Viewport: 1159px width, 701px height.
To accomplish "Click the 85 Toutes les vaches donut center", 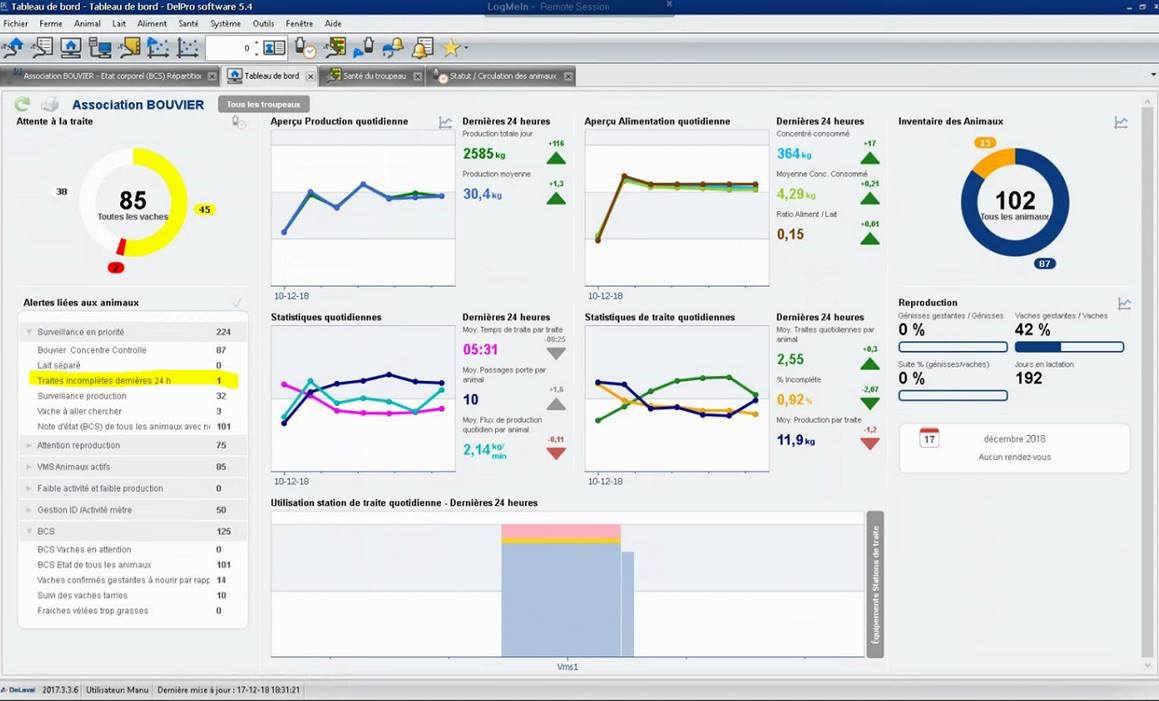I will click(x=133, y=204).
